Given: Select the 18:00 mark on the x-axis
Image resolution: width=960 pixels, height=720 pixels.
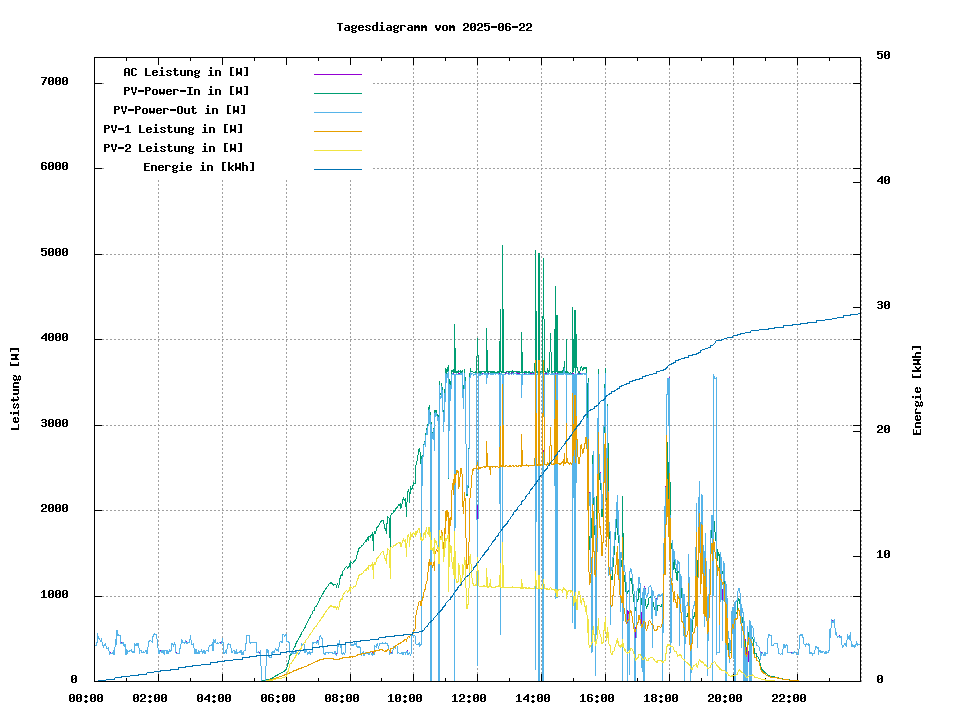Looking at the screenshot, I should coord(661,698).
